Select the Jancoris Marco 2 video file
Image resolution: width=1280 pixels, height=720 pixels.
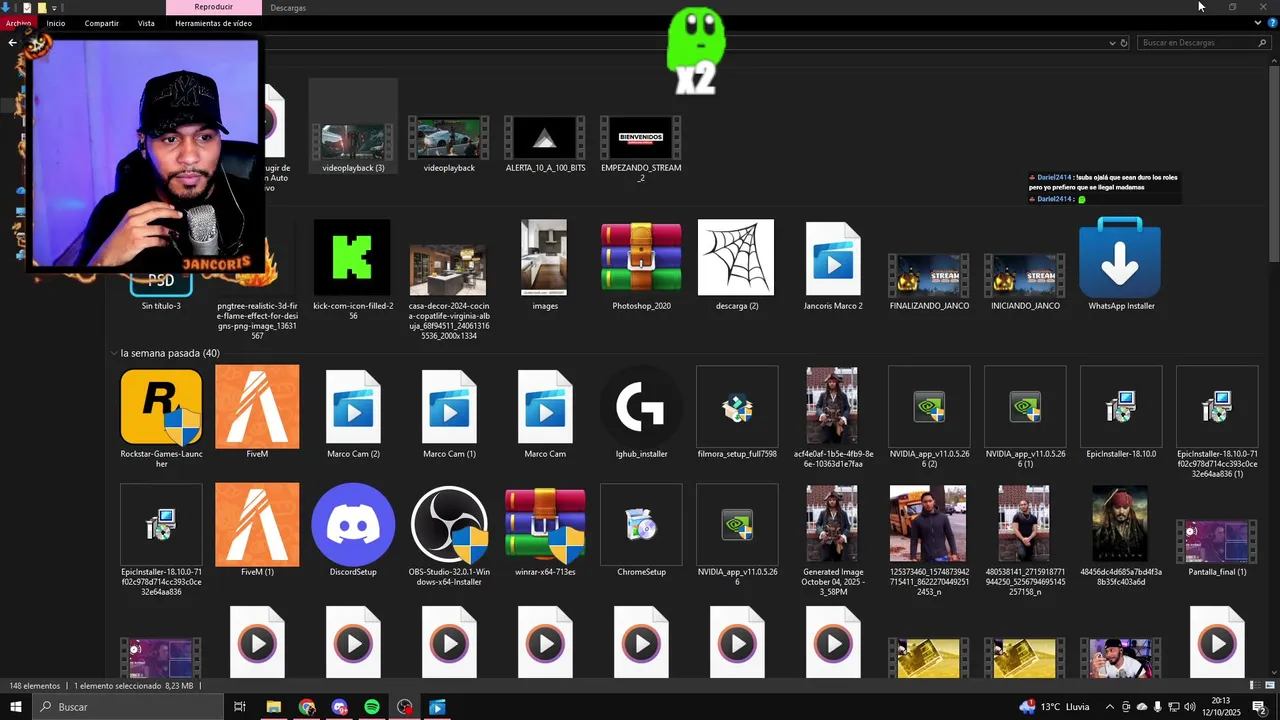click(x=833, y=259)
